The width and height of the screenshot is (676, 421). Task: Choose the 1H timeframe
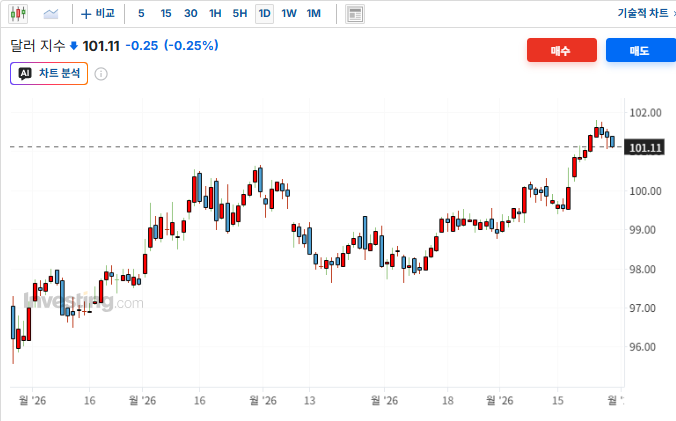[x=215, y=14]
